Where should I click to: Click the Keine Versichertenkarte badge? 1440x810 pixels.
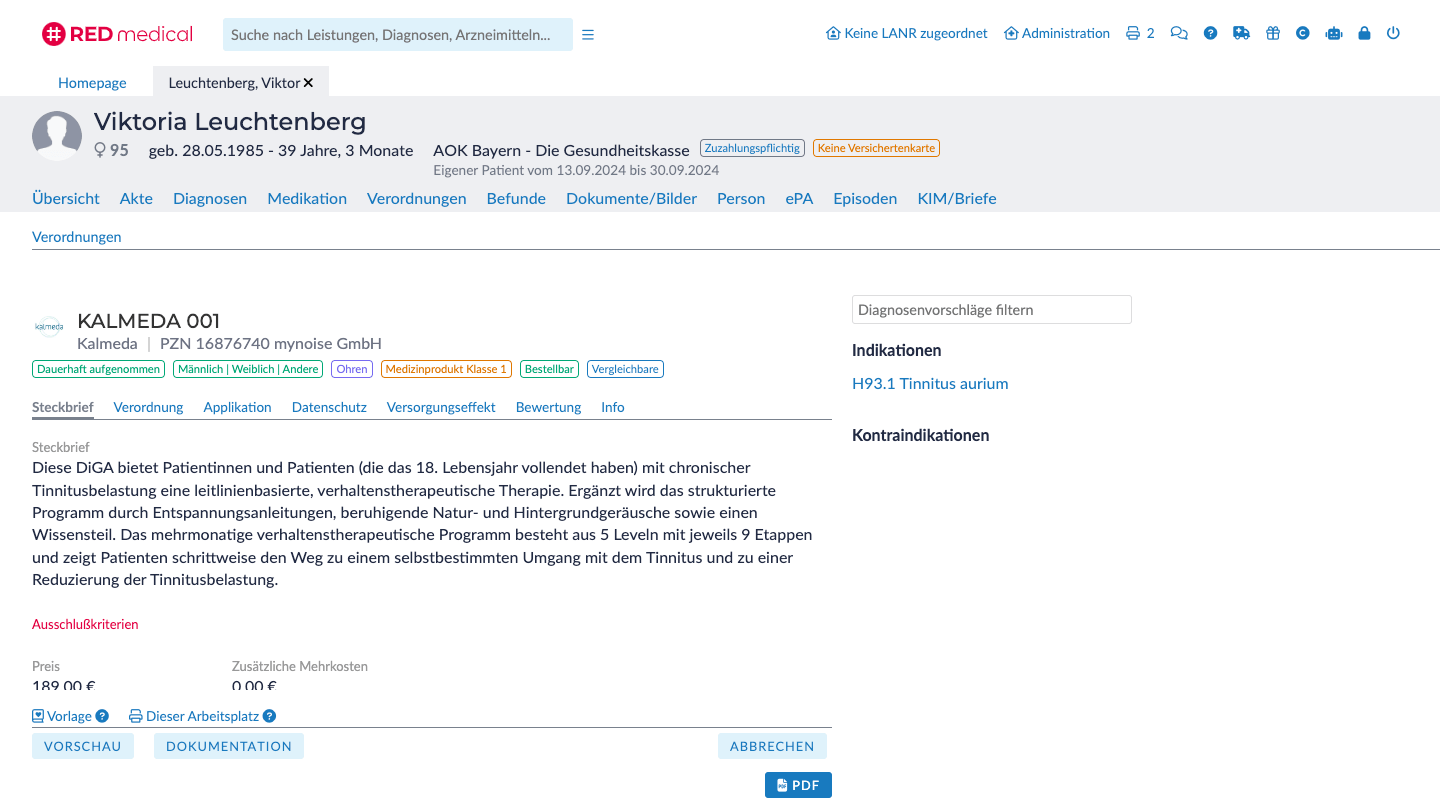(x=876, y=148)
